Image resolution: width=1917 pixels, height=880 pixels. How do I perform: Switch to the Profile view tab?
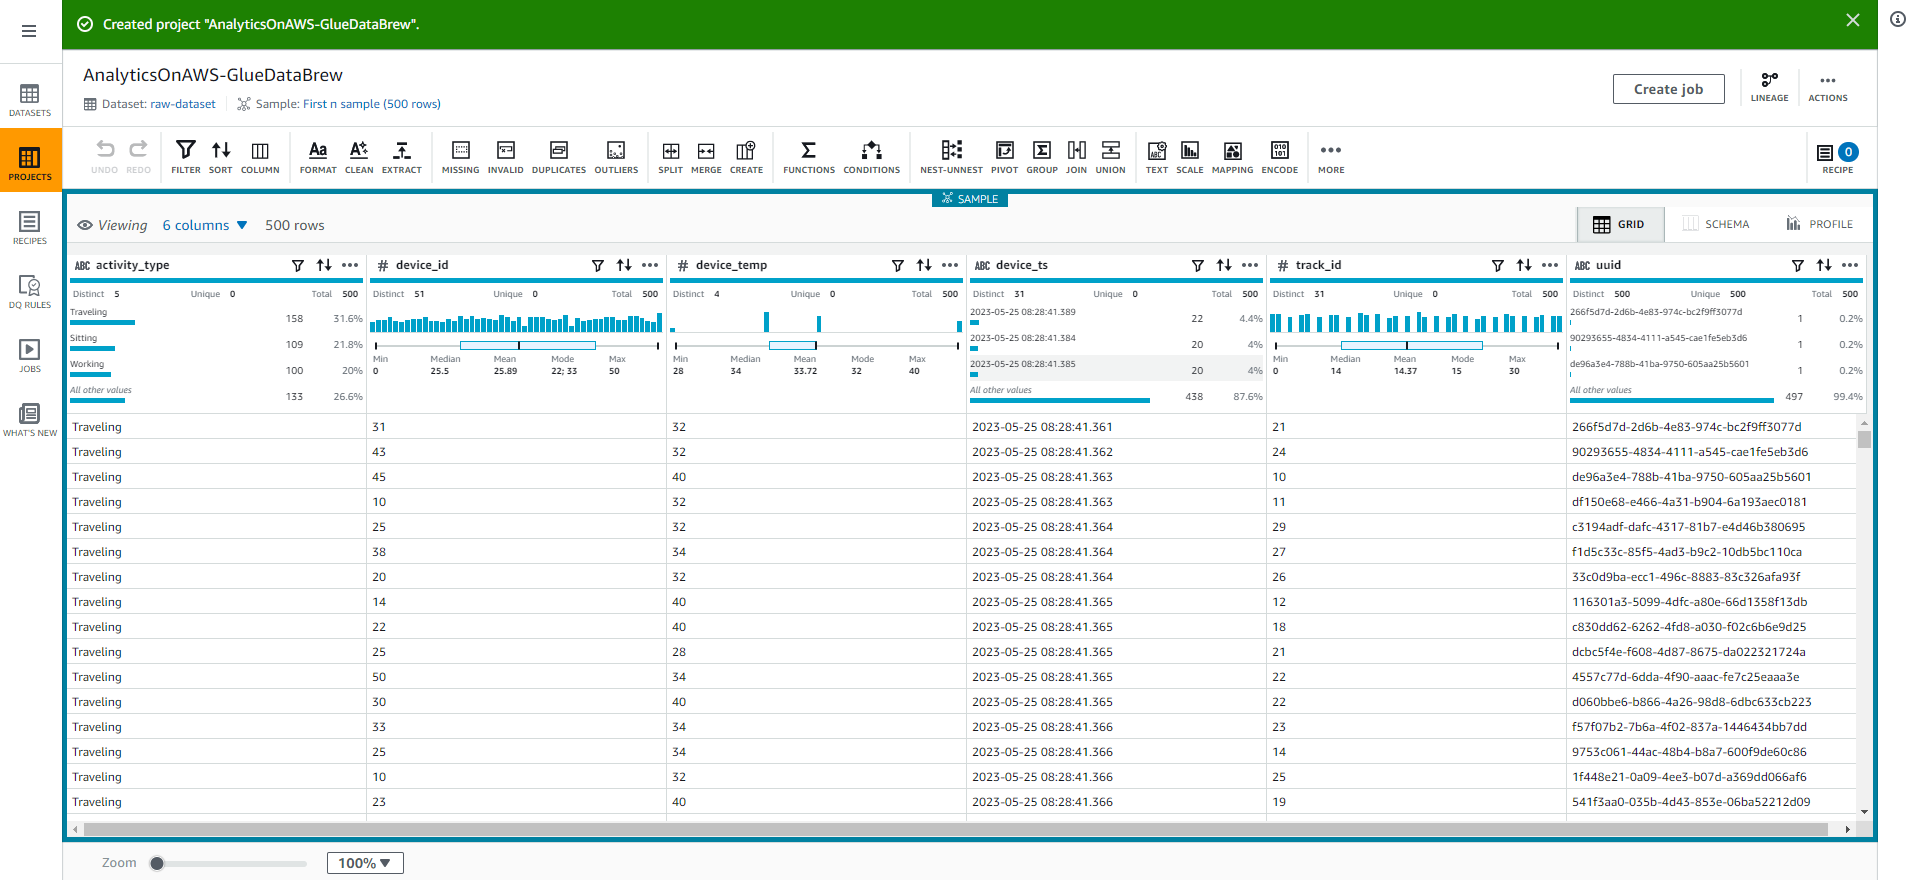1820,224
